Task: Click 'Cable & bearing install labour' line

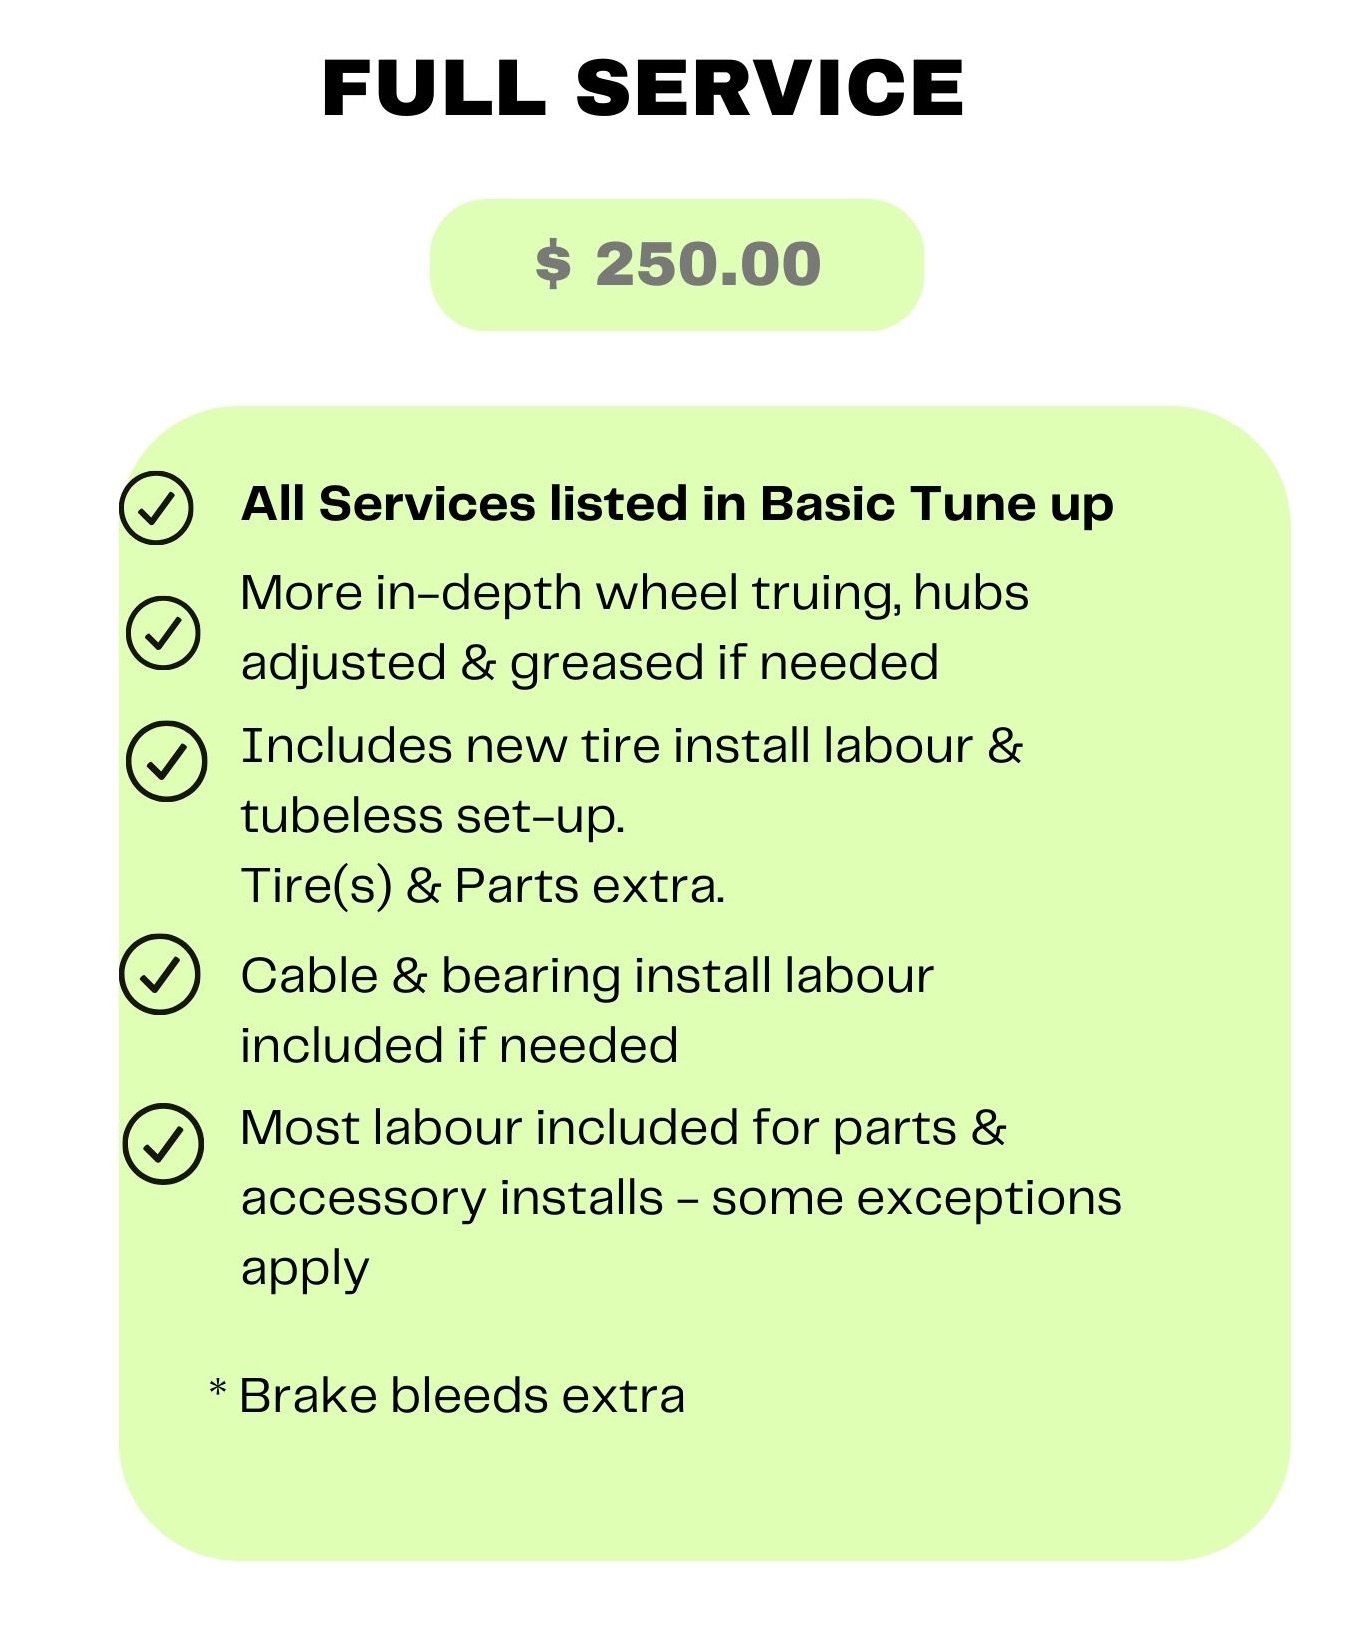Action: 587,977
